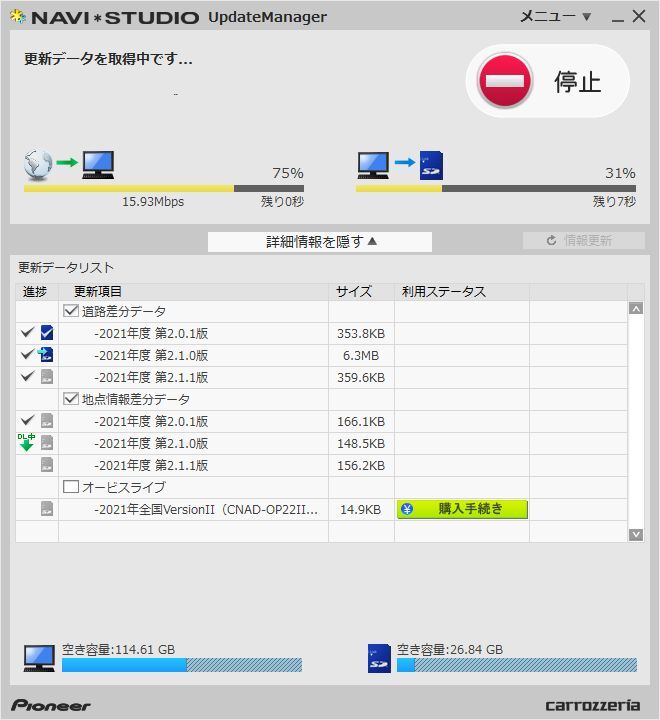
Task: Click the 353.8KB size cell
Action: [361, 334]
